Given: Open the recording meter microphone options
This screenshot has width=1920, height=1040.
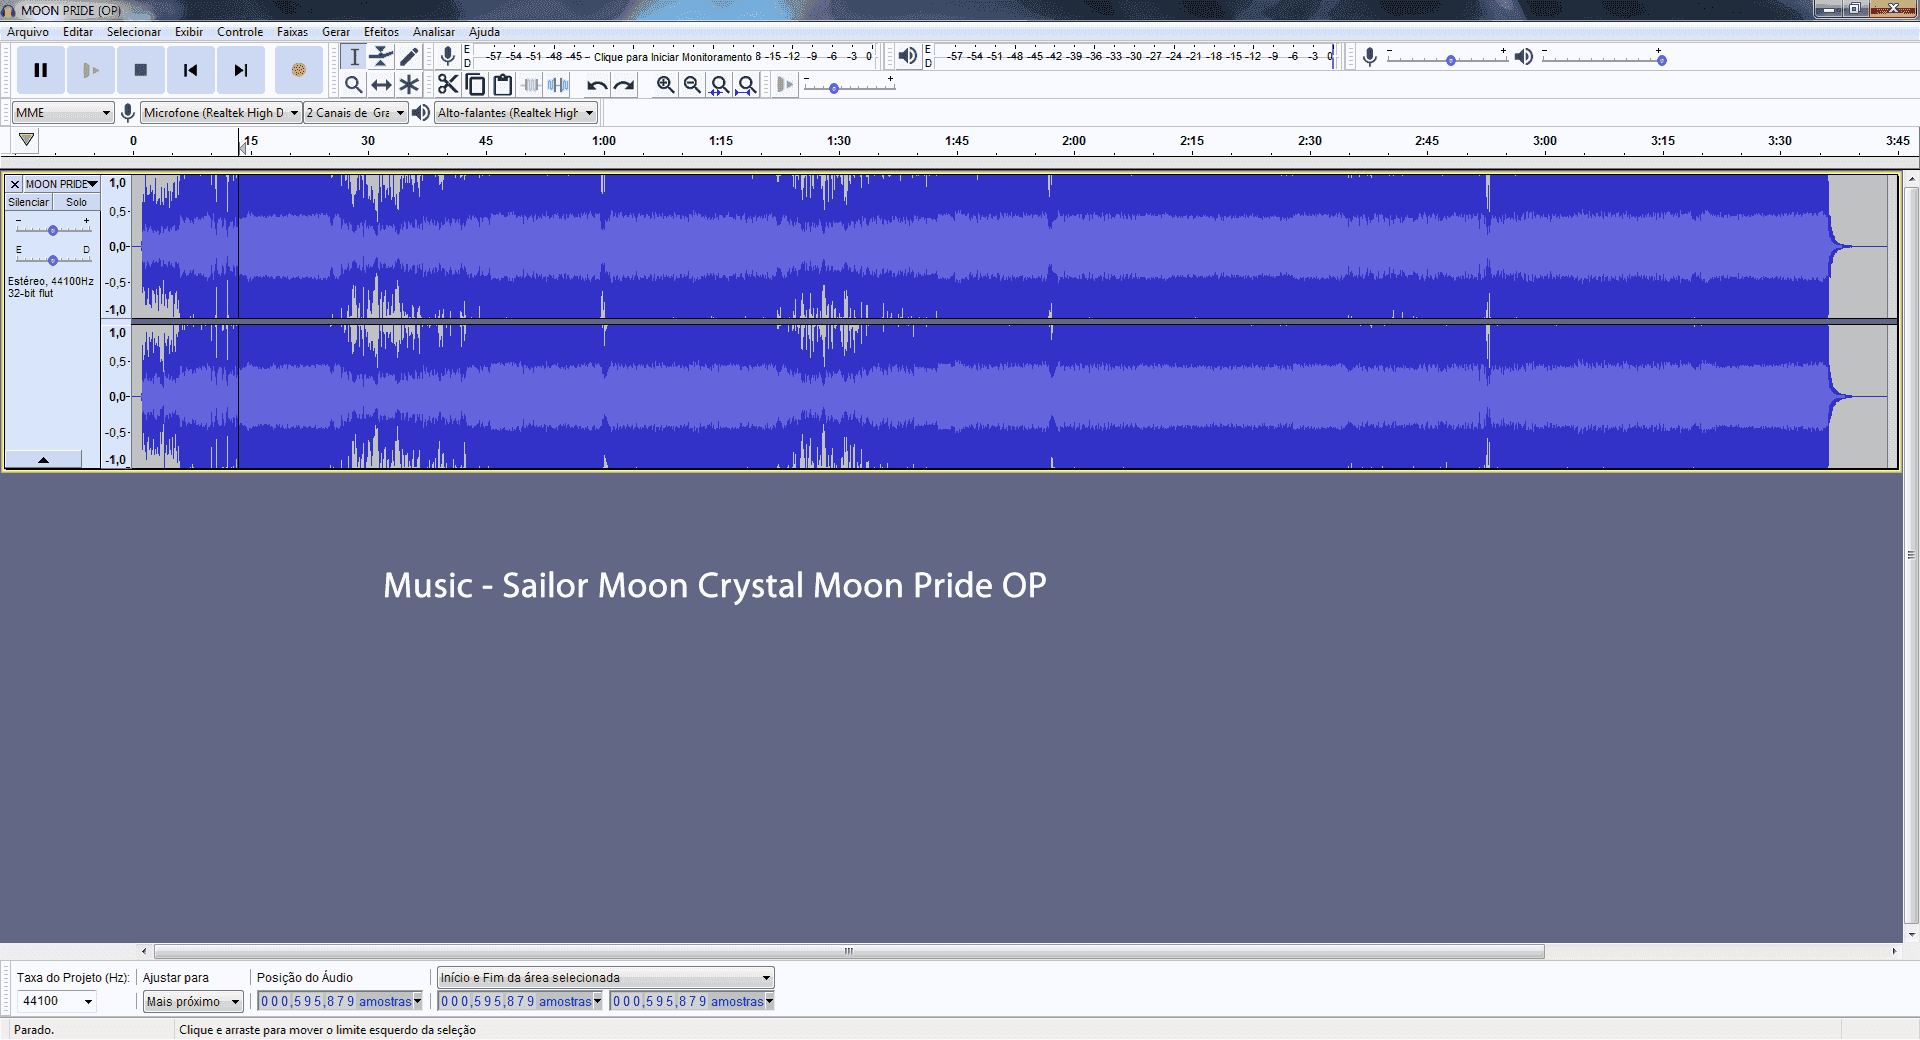Looking at the screenshot, I should 448,56.
